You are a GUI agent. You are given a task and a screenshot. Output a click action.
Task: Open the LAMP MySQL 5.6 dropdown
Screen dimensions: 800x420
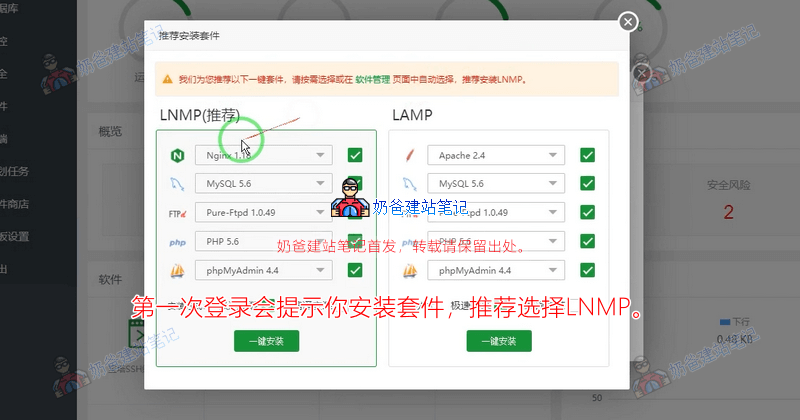click(x=496, y=184)
